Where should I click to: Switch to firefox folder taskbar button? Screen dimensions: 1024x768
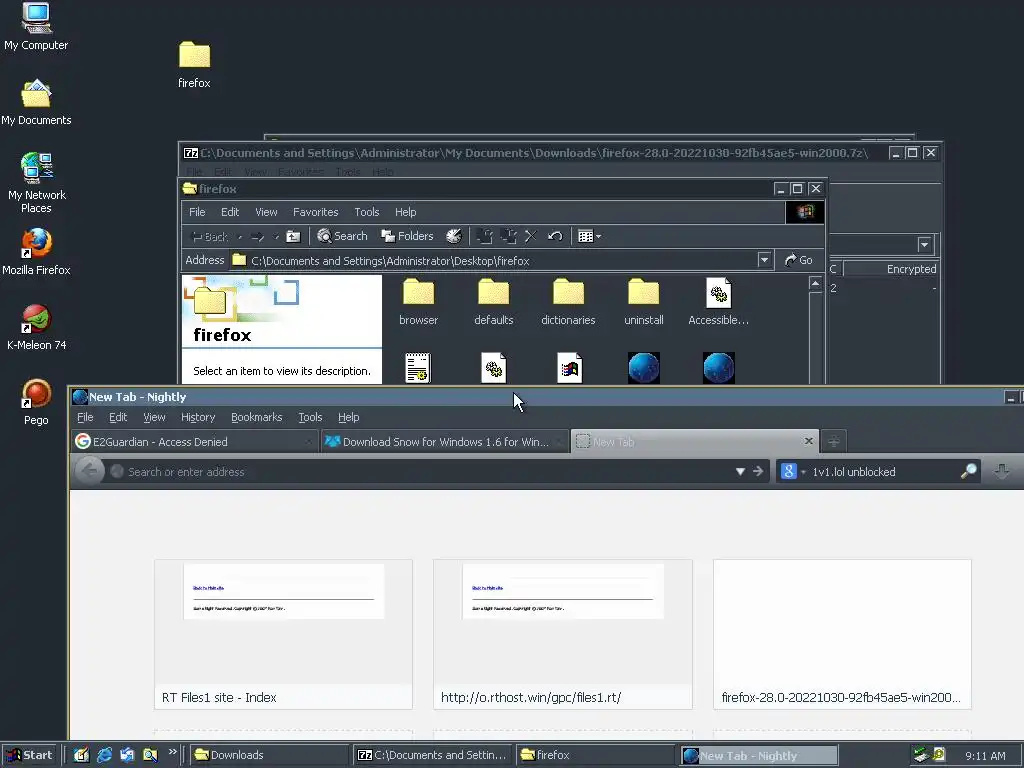596,755
